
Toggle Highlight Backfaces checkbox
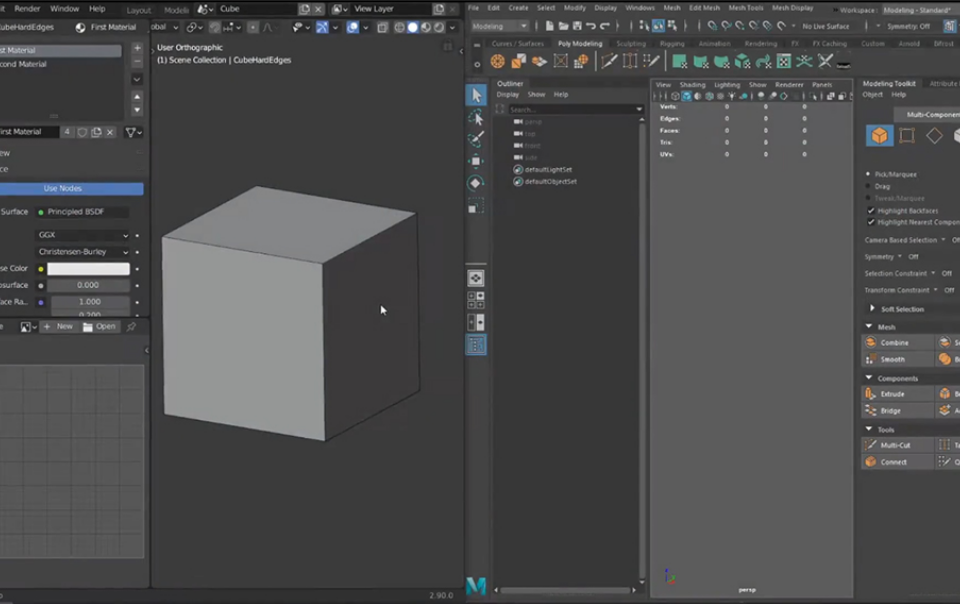(x=870, y=211)
